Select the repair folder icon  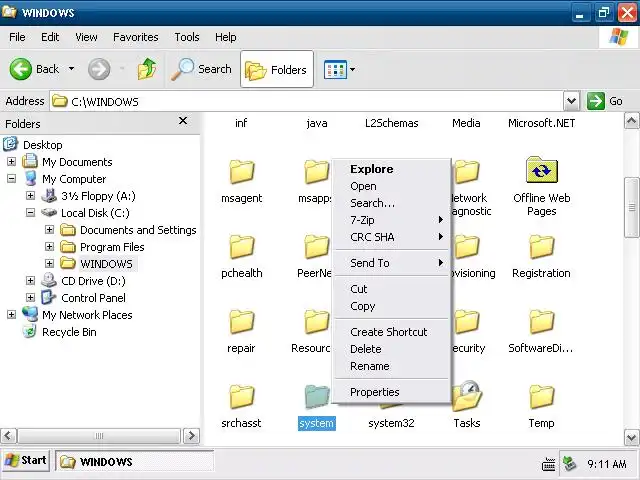click(242, 322)
